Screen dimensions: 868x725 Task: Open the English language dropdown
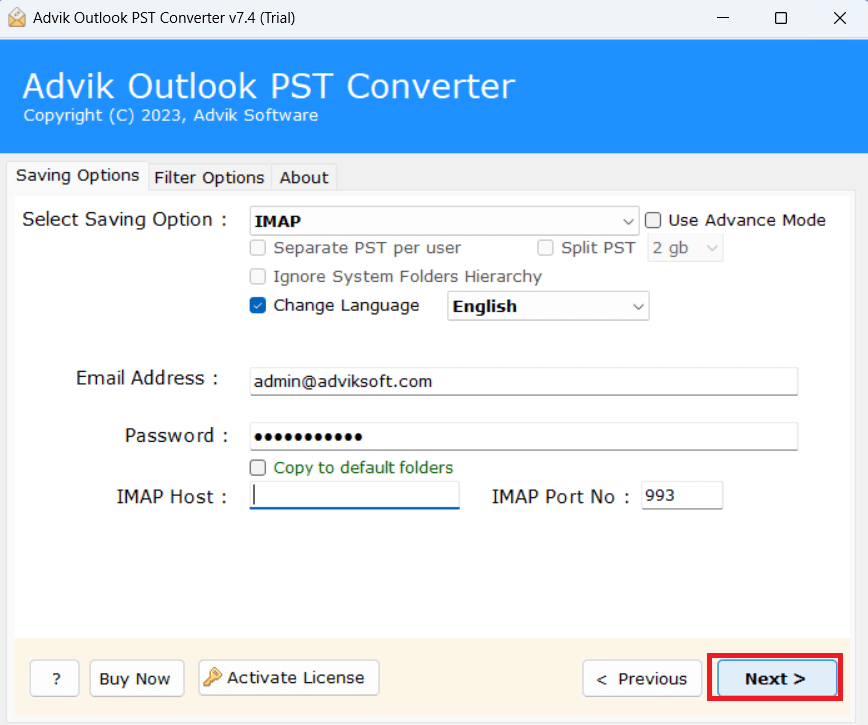tap(548, 306)
